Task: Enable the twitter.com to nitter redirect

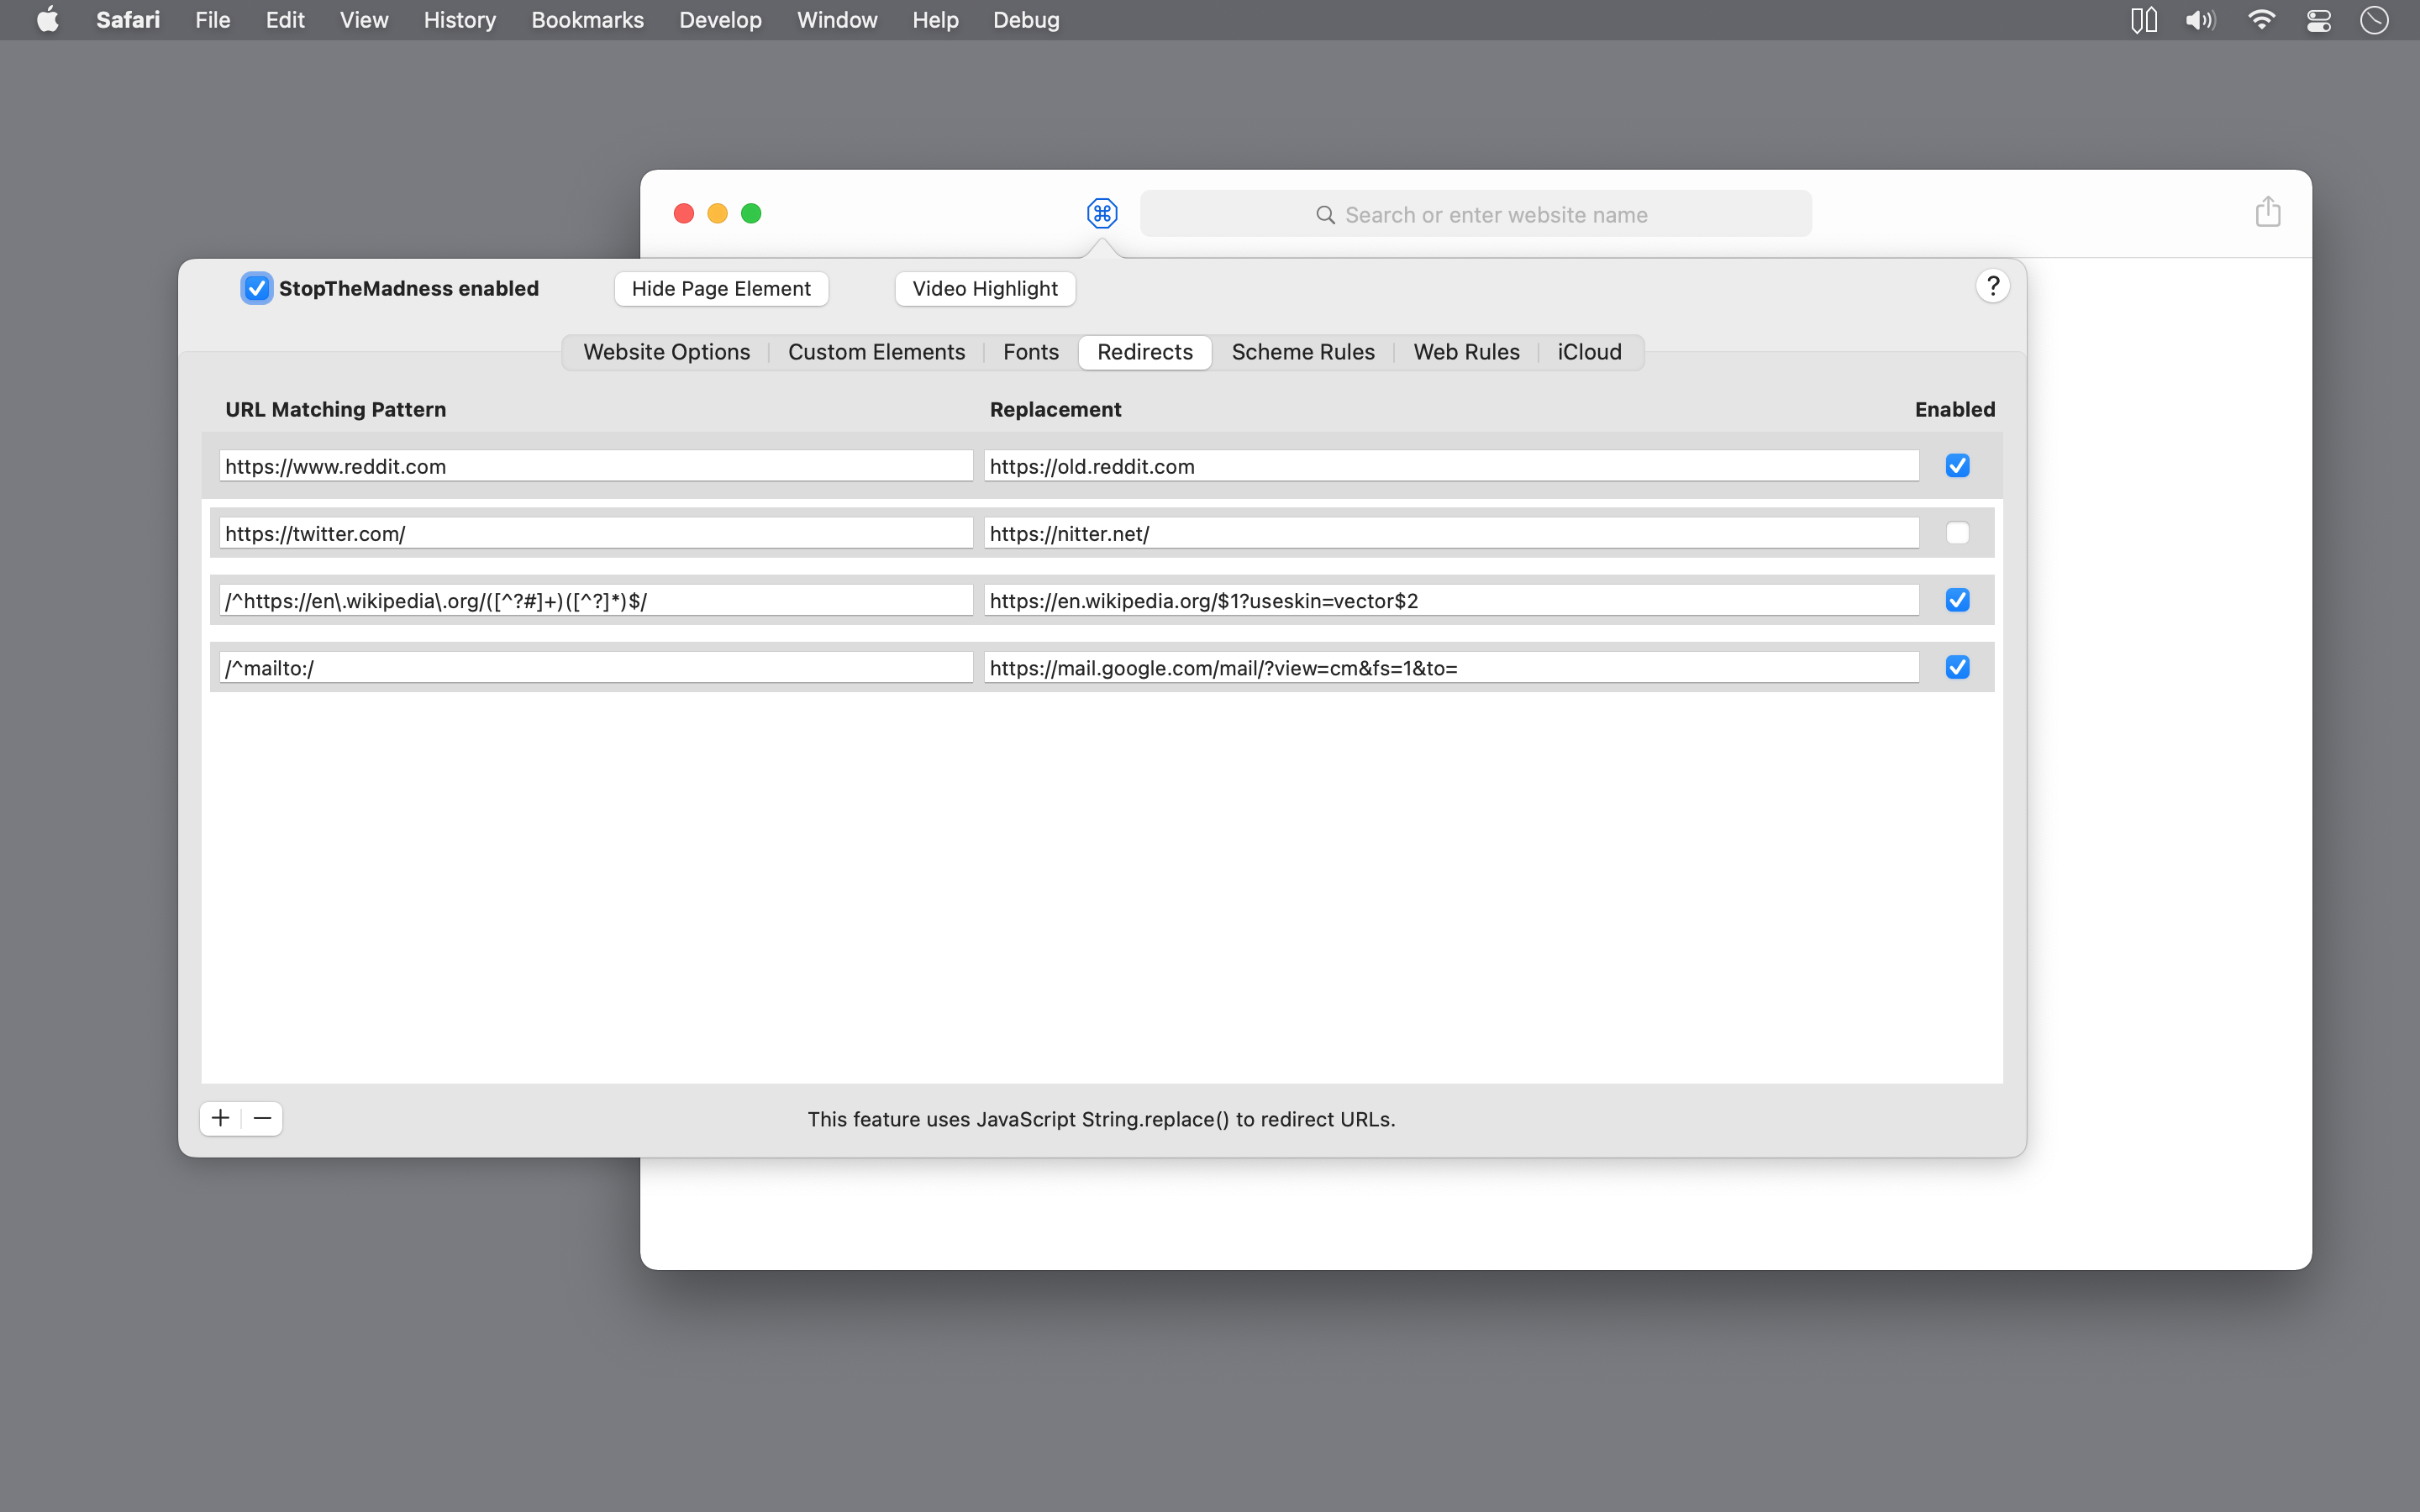Action: click(x=1957, y=533)
